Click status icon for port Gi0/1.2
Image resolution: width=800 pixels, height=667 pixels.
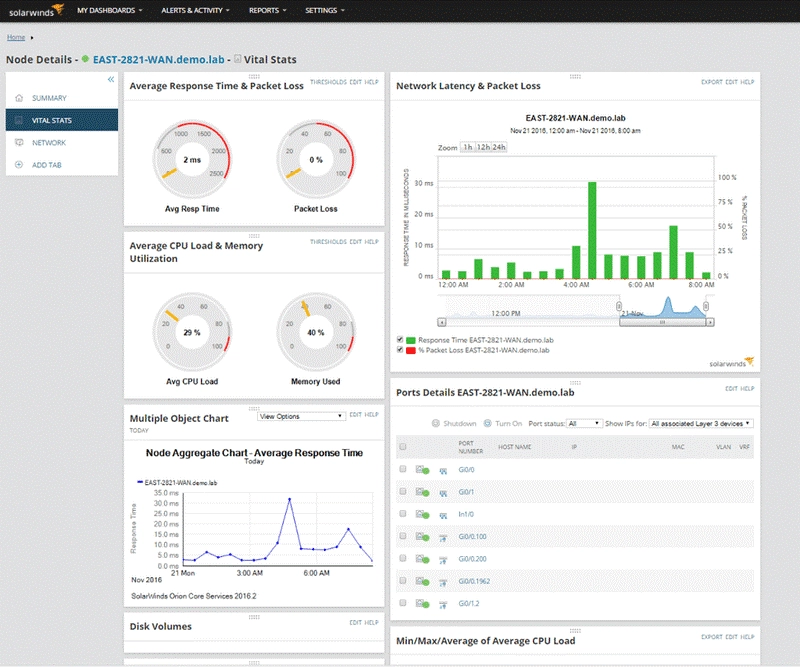pyautogui.click(x=422, y=604)
